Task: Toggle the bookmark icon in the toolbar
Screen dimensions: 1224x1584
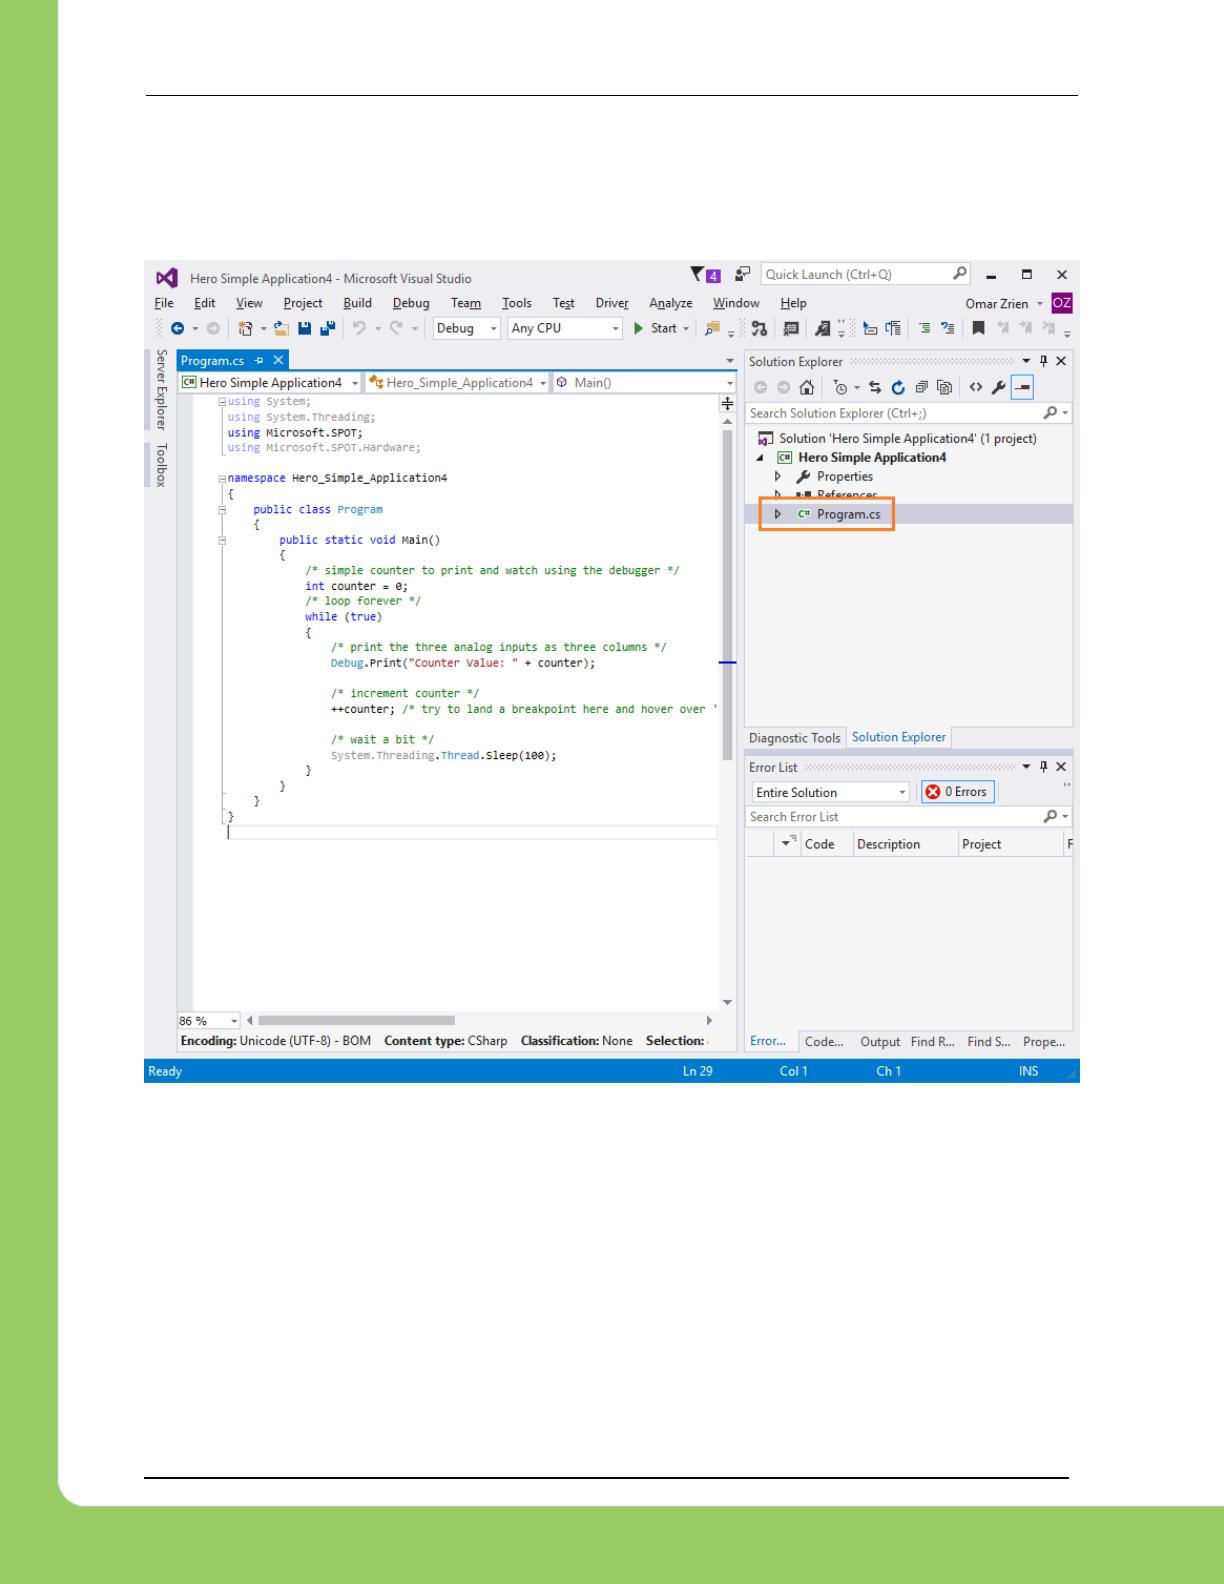Action: coord(978,328)
